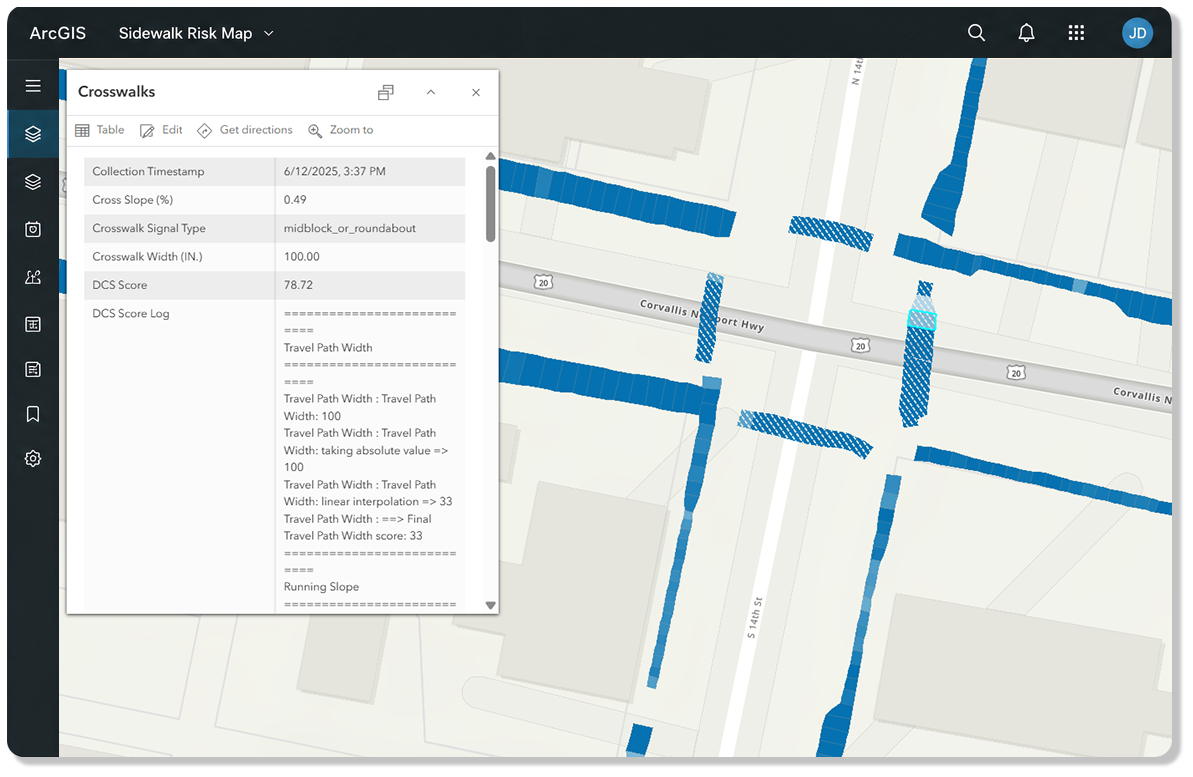Open notifications bell
Screen dimensions: 1193x777
pos(1026,33)
